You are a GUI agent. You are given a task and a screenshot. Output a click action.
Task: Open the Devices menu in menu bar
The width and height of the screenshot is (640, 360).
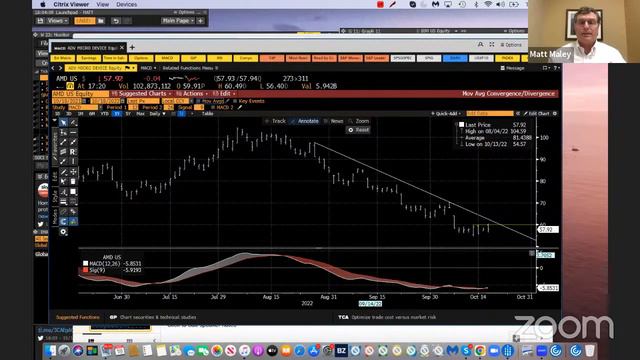[x=127, y=4]
